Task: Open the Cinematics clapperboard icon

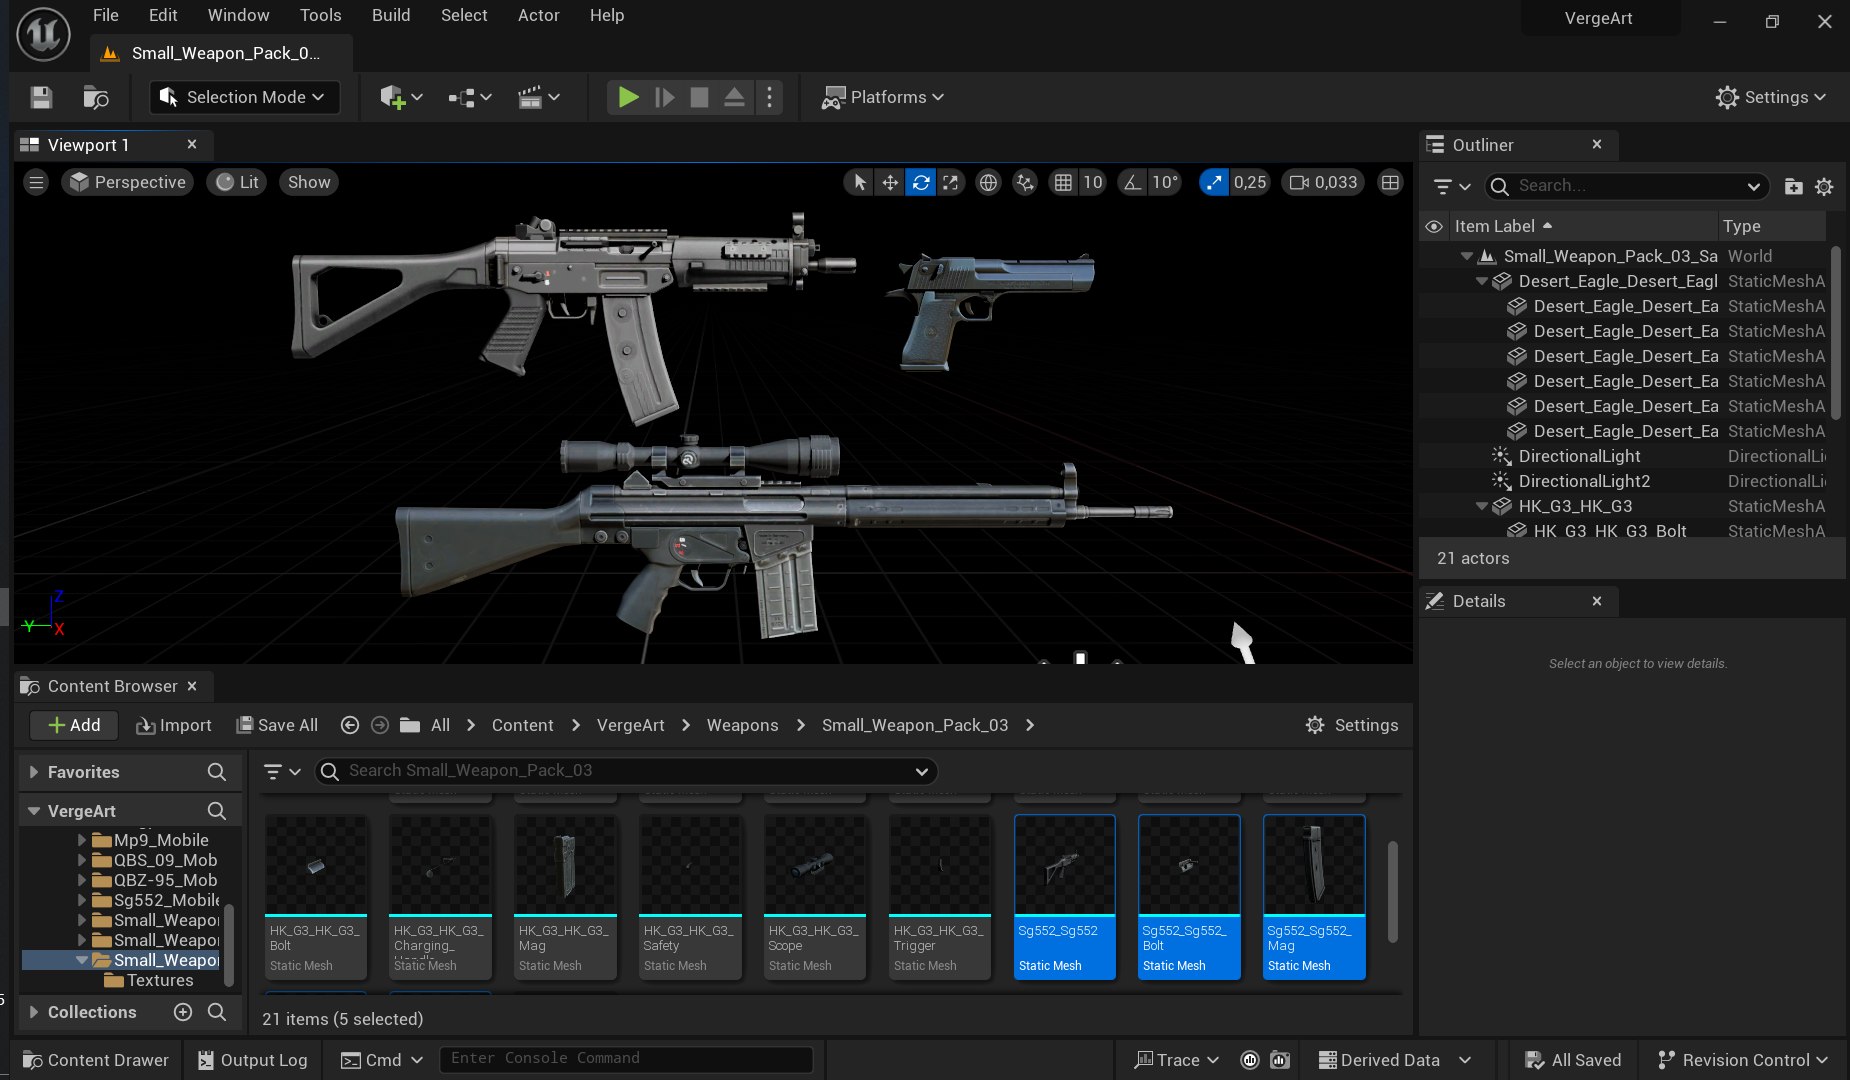Action: click(x=538, y=97)
